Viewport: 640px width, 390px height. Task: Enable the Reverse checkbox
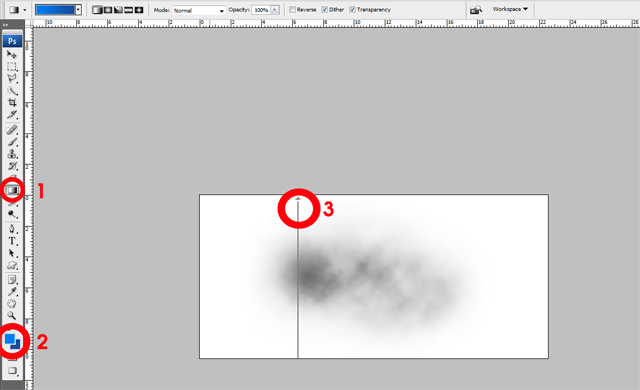pos(292,9)
